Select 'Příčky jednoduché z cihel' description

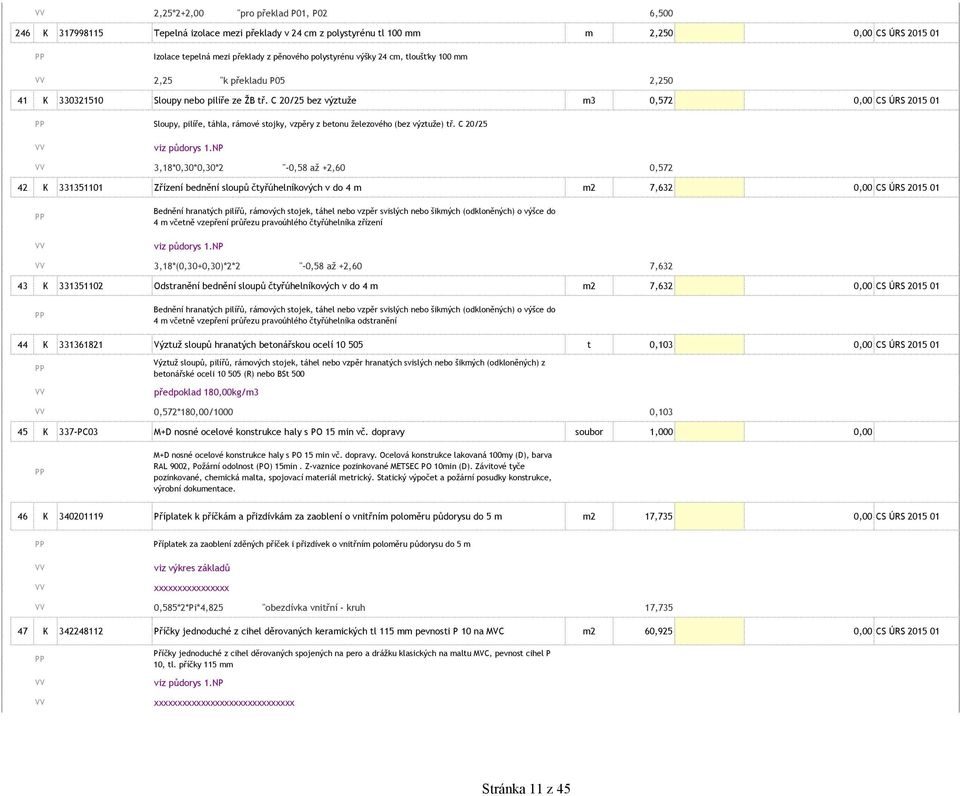point(329,631)
